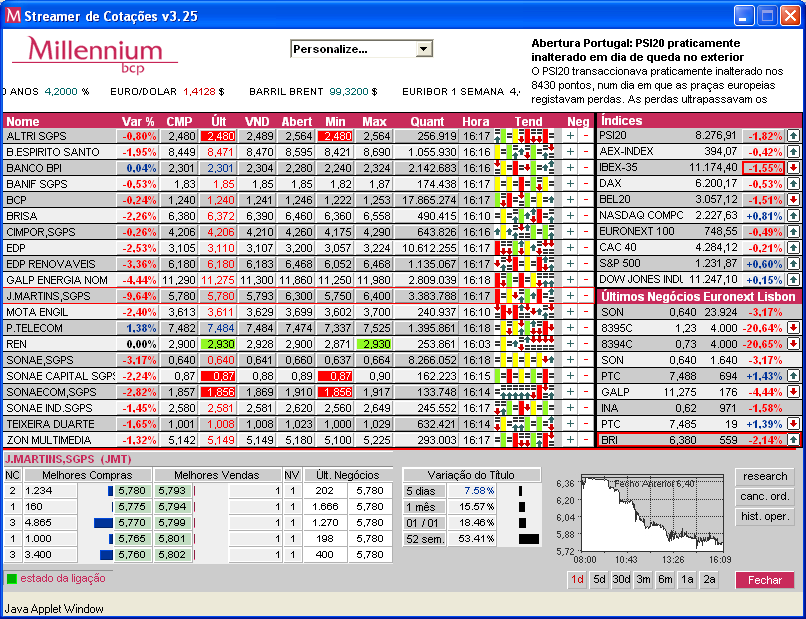806x619 pixels.
Task: Click the plus icon in REN row
Action: [x=570, y=343]
